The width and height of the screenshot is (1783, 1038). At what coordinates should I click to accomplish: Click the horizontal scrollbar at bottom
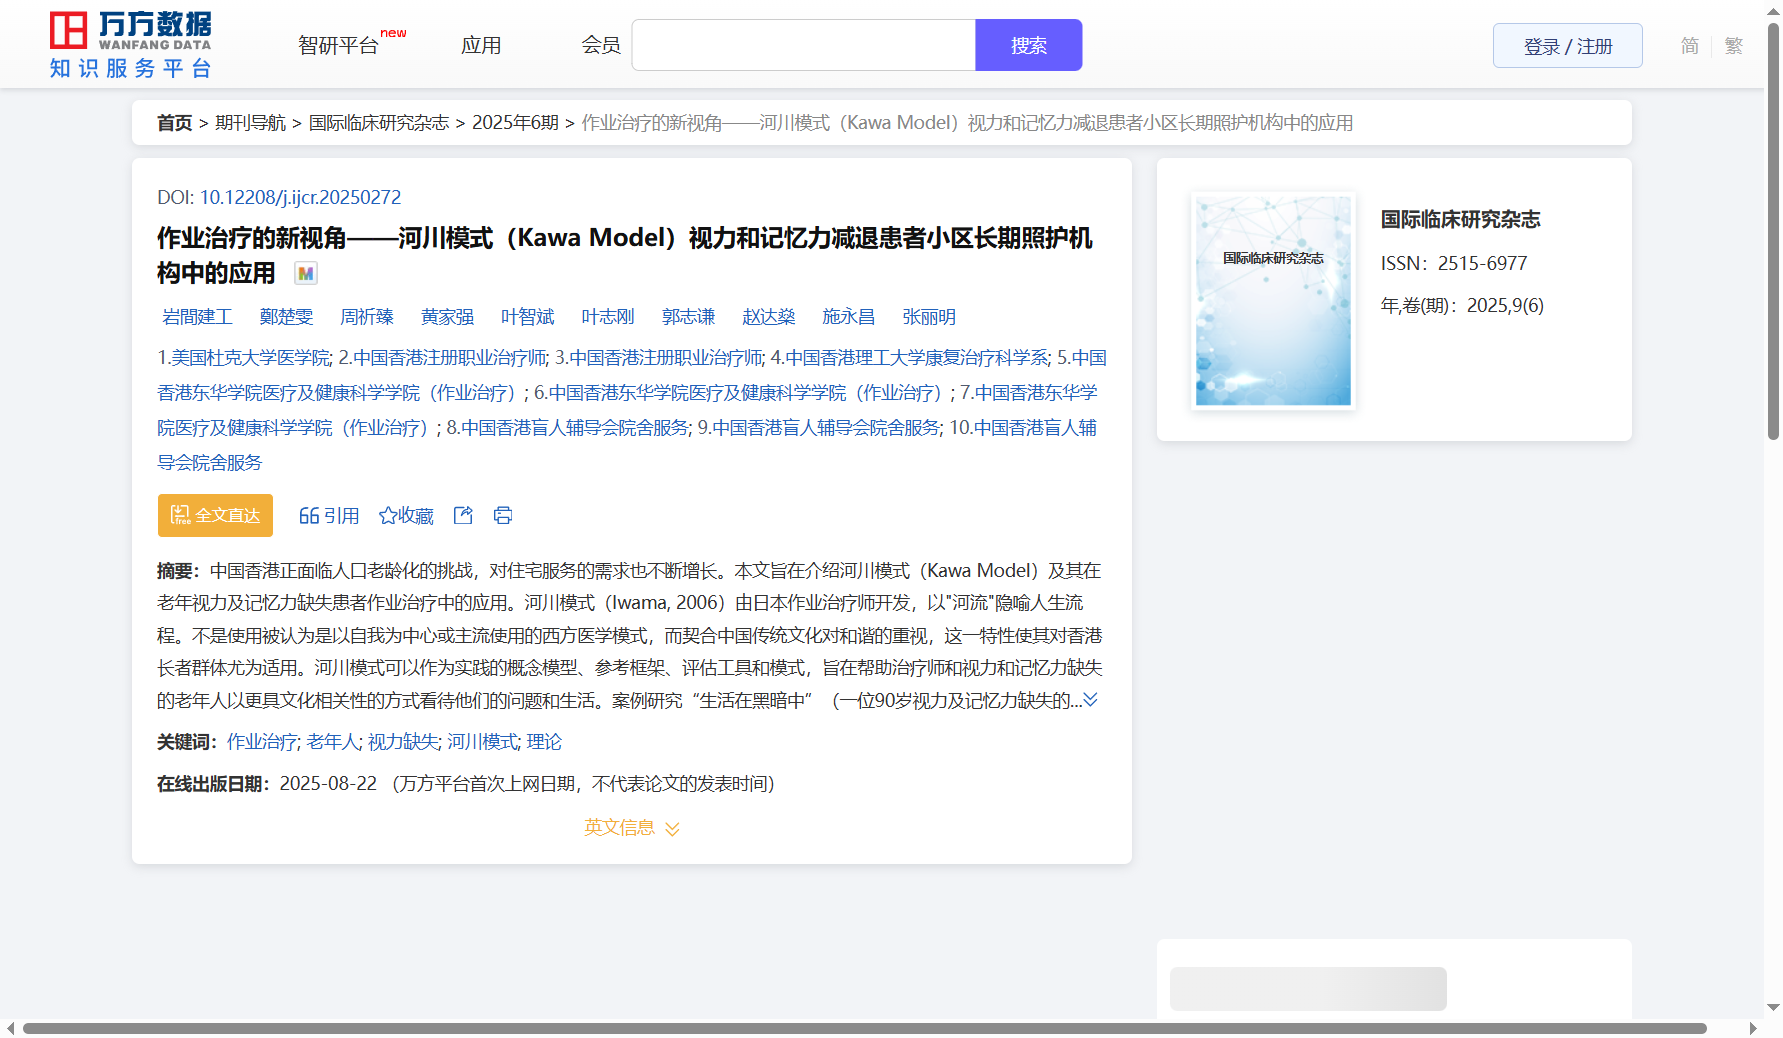point(864,1028)
